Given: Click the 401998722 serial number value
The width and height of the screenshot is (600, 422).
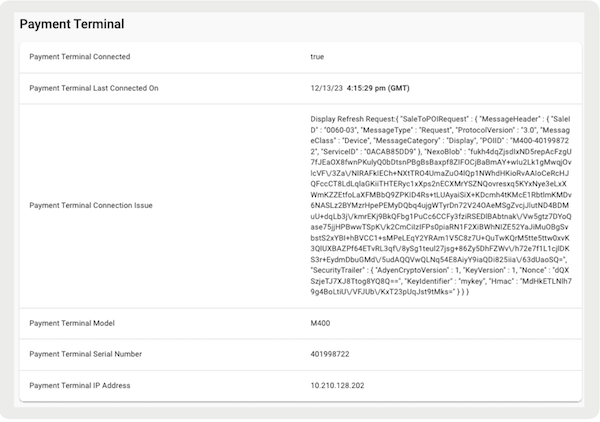Looking at the screenshot, I should coord(330,354).
